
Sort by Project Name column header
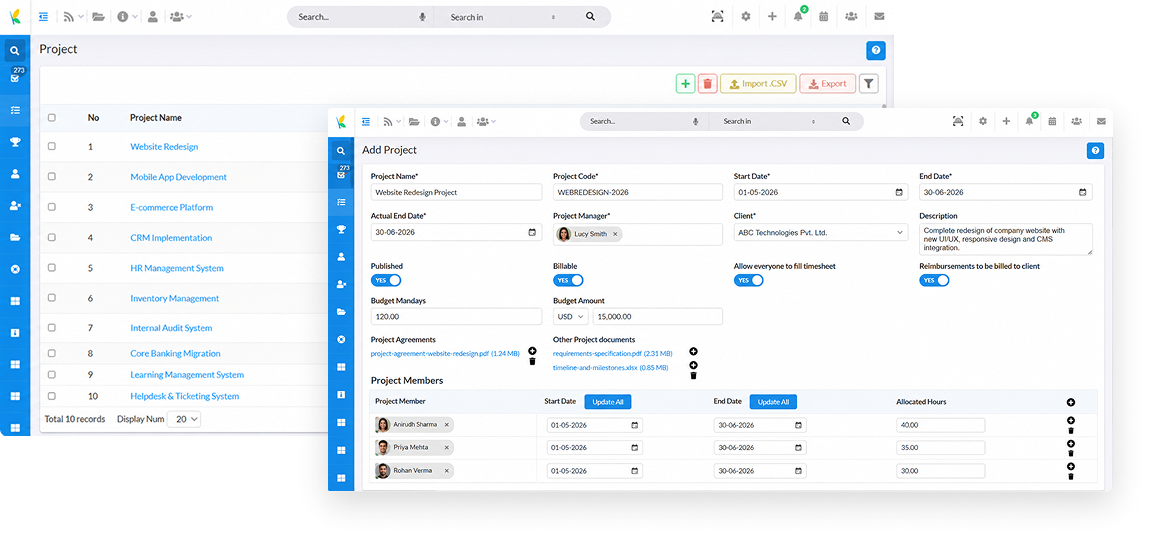click(155, 117)
